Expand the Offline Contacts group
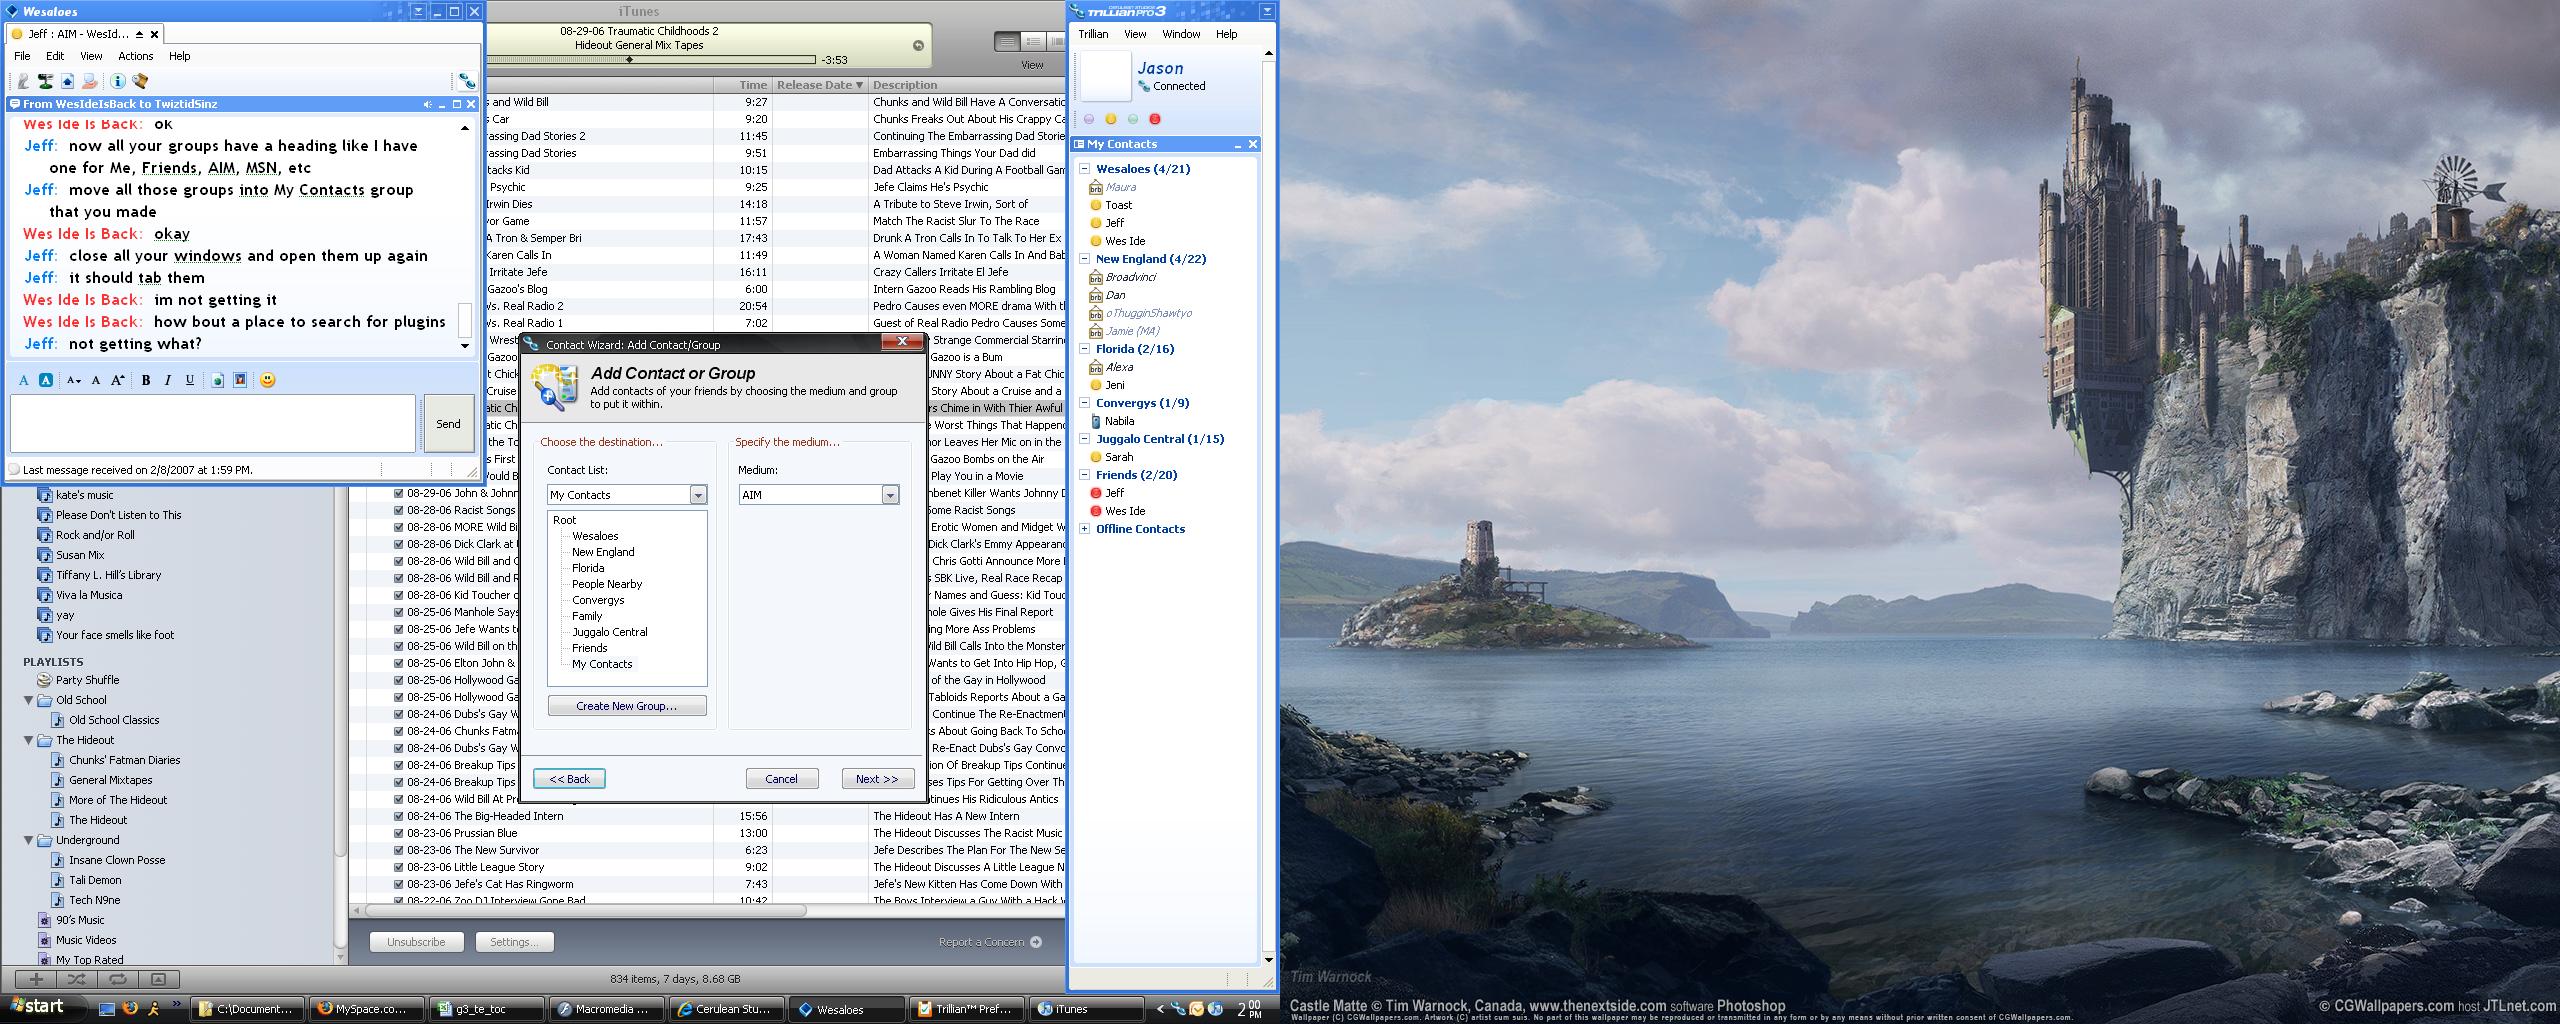Viewport: 2560px width, 1024px height. click(x=1085, y=529)
